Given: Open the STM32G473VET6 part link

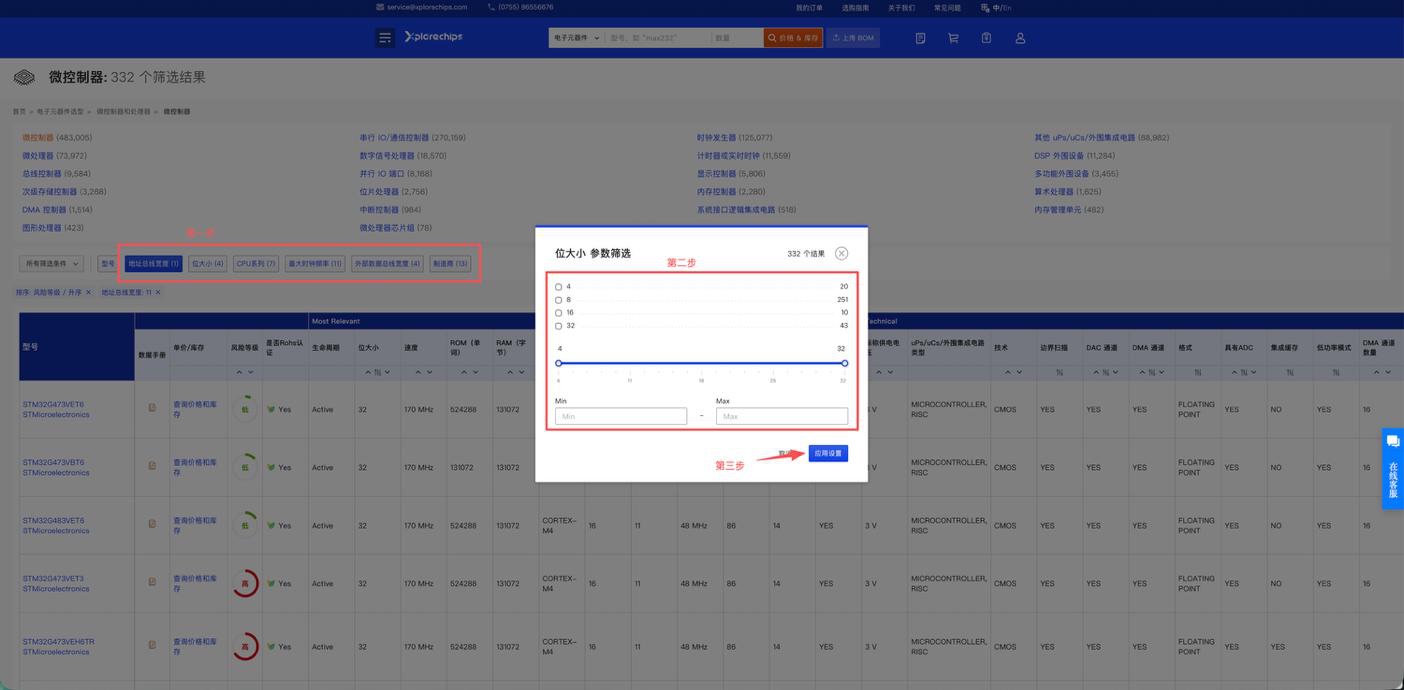Looking at the screenshot, I should [x=53, y=405].
